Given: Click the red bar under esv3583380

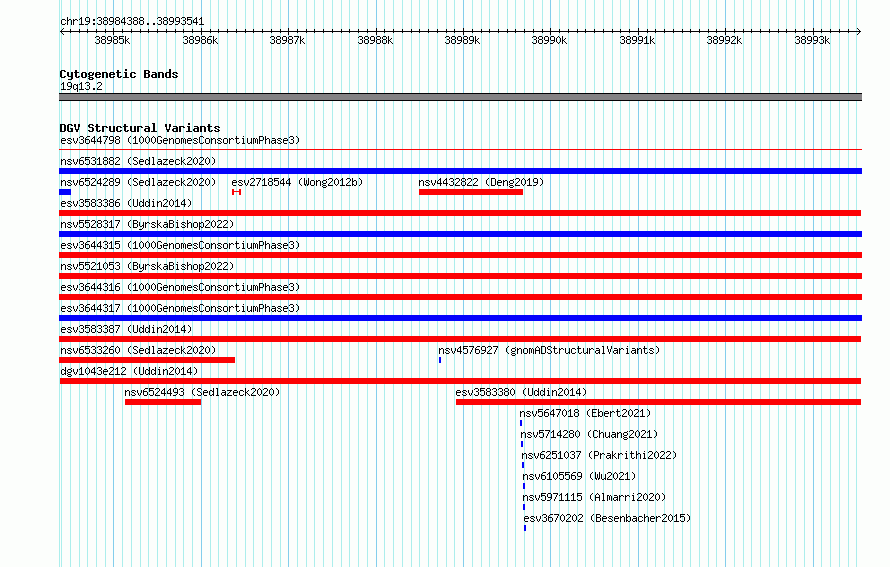Looking at the screenshot, I should point(658,402).
